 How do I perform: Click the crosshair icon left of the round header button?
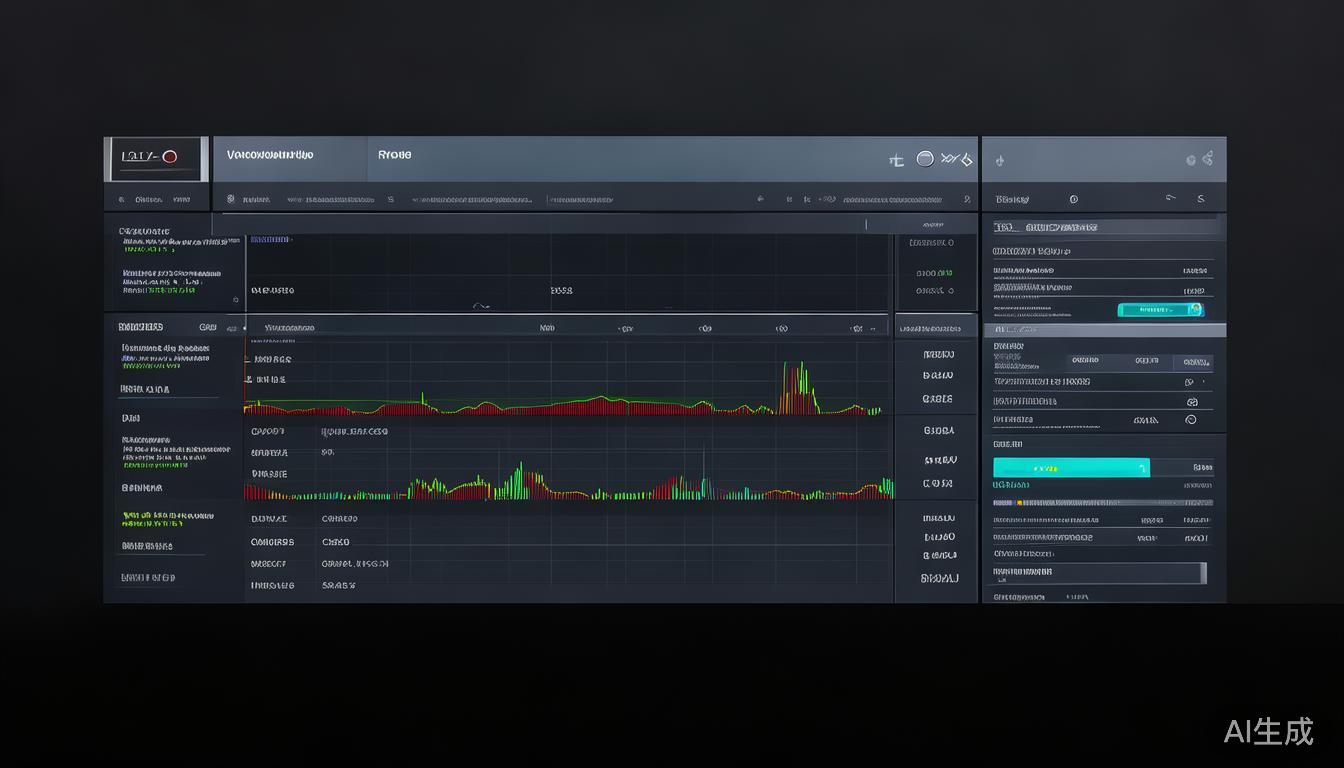(x=897, y=160)
